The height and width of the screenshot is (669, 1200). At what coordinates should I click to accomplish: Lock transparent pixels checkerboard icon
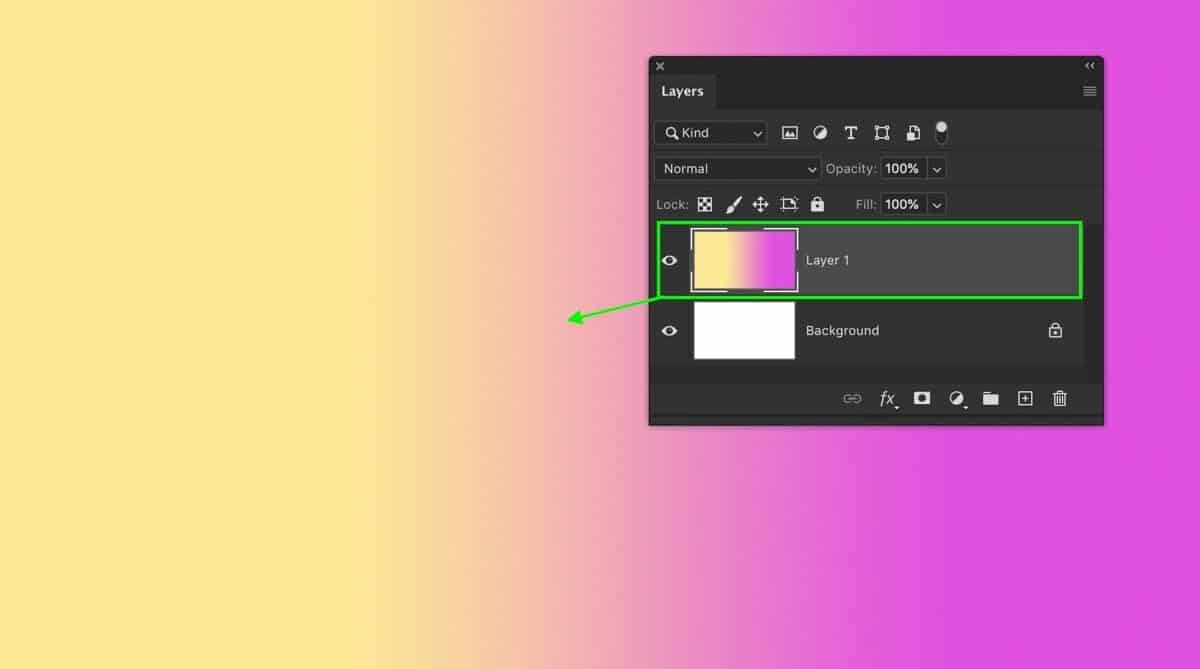pyautogui.click(x=705, y=204)
